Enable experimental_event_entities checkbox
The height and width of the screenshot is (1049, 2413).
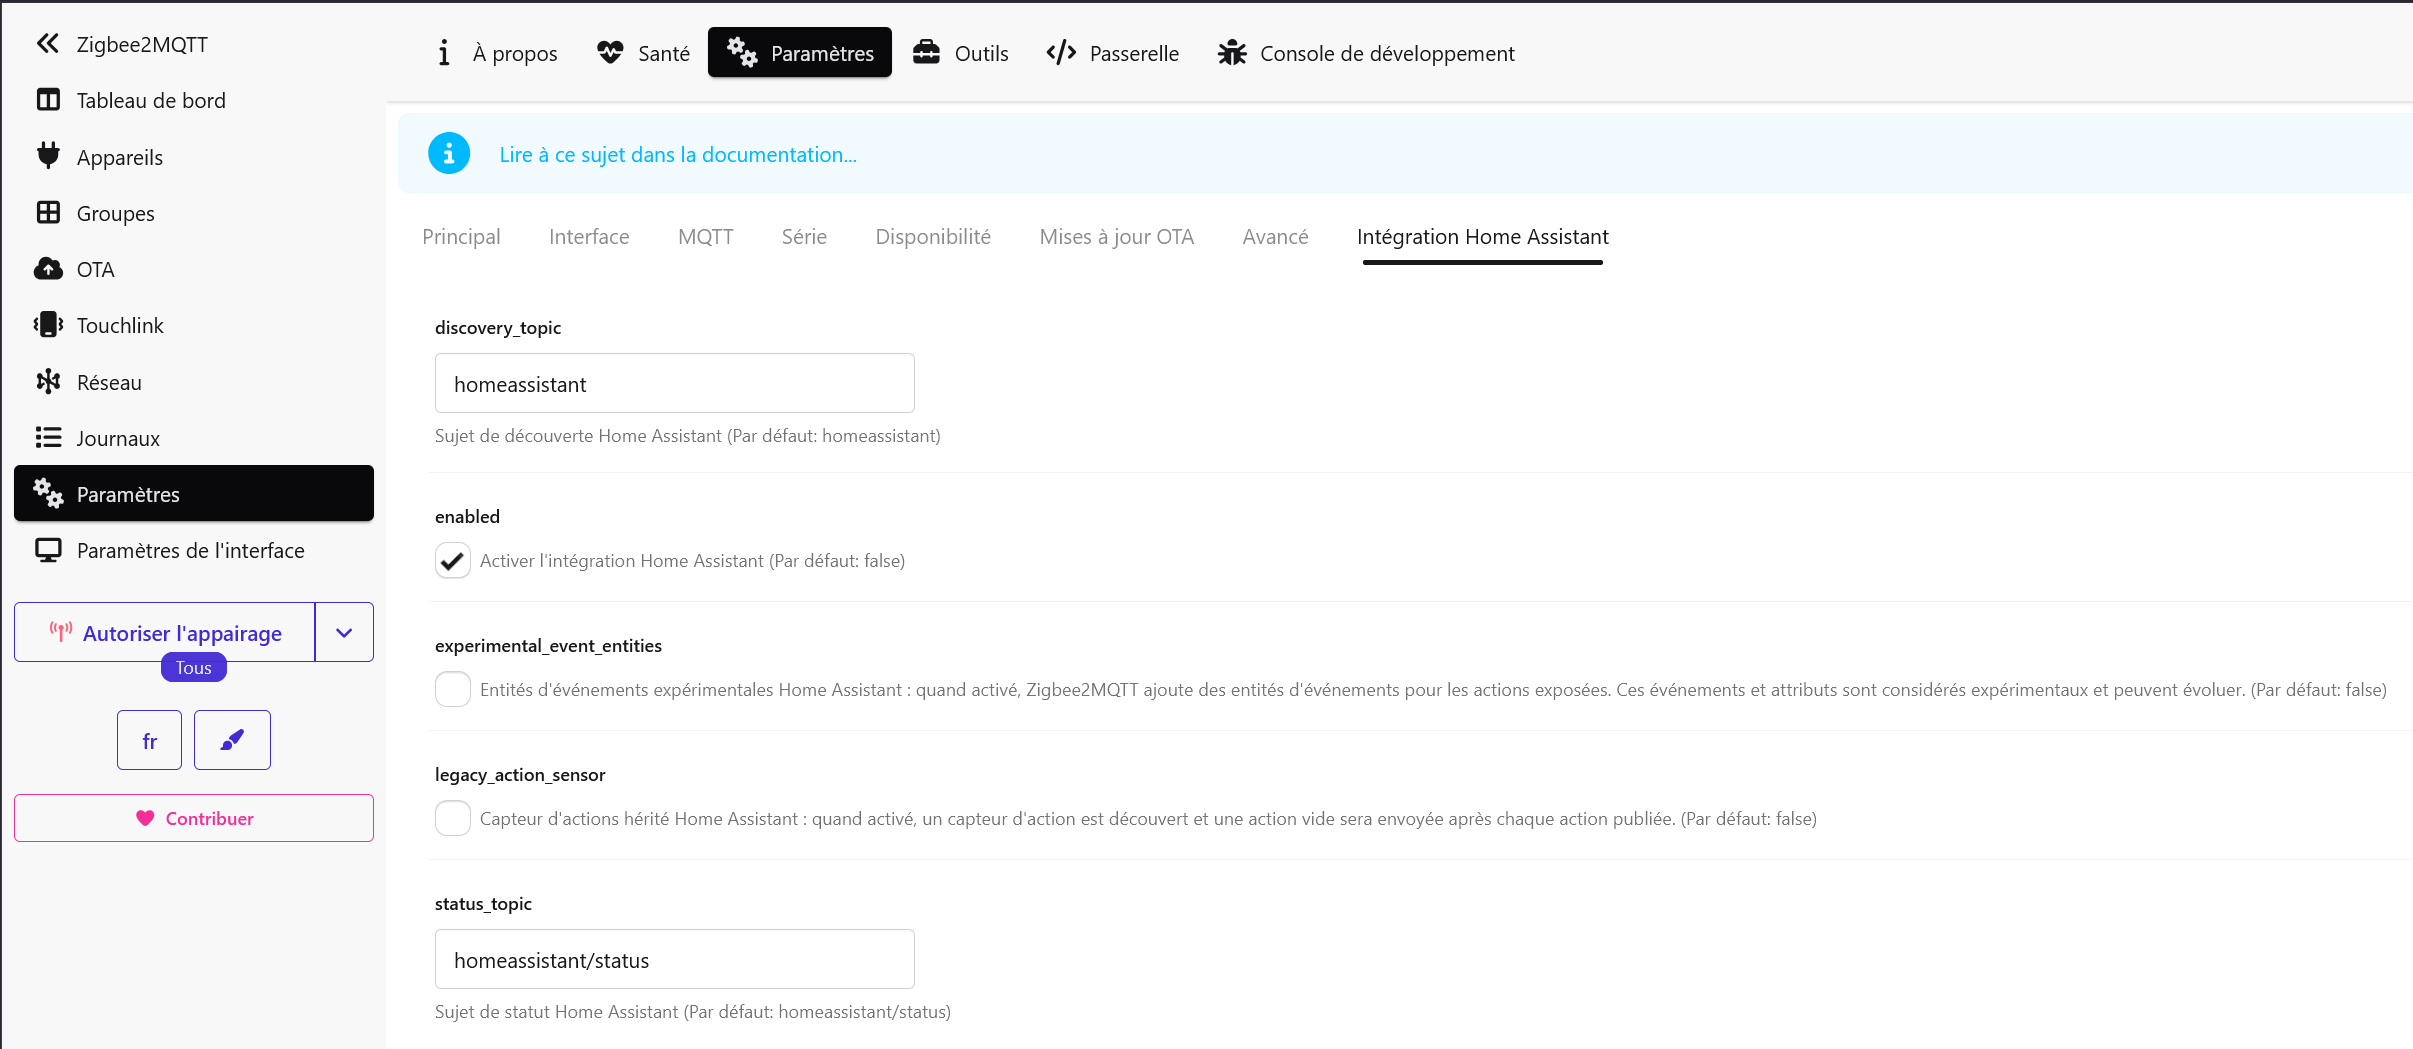pyautogui.click(x=453, y=690)
